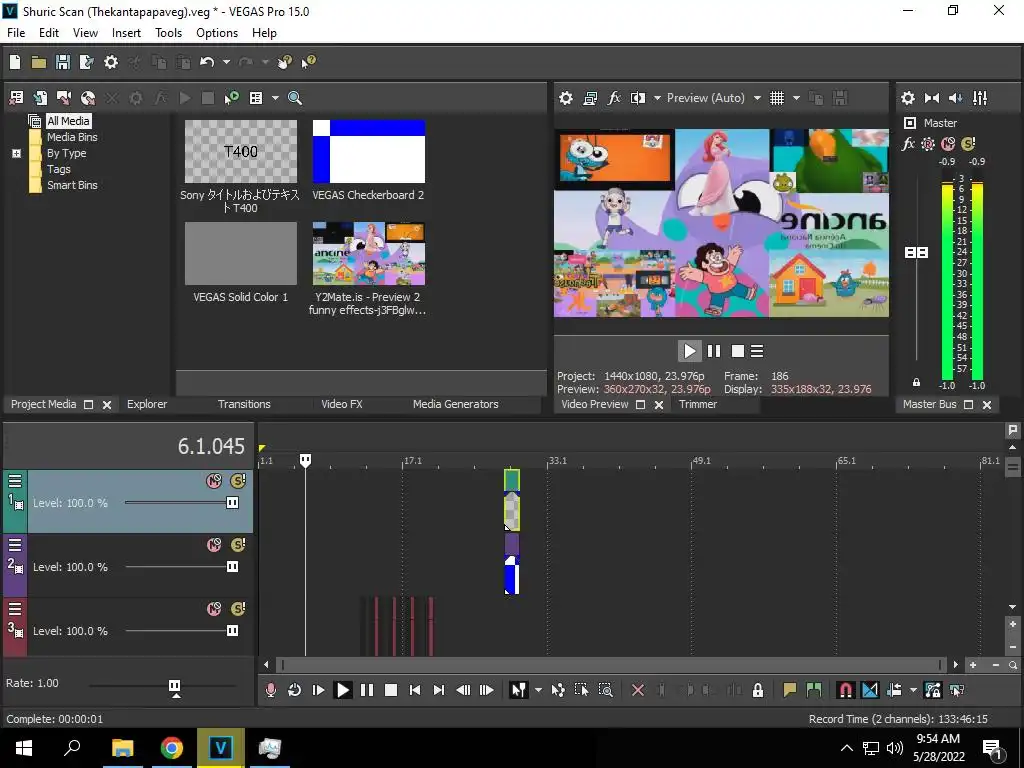This screenshot has width=1024, height=768.
Task: Solo video track 1
Action: [238, 481]
